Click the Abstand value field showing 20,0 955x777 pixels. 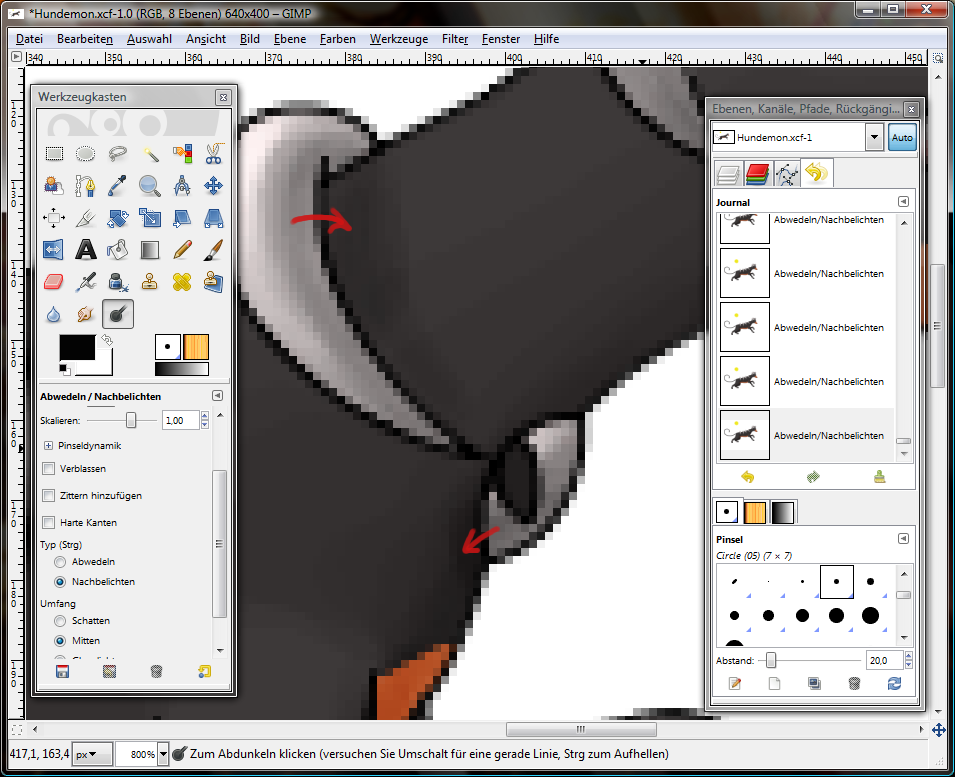884,660
